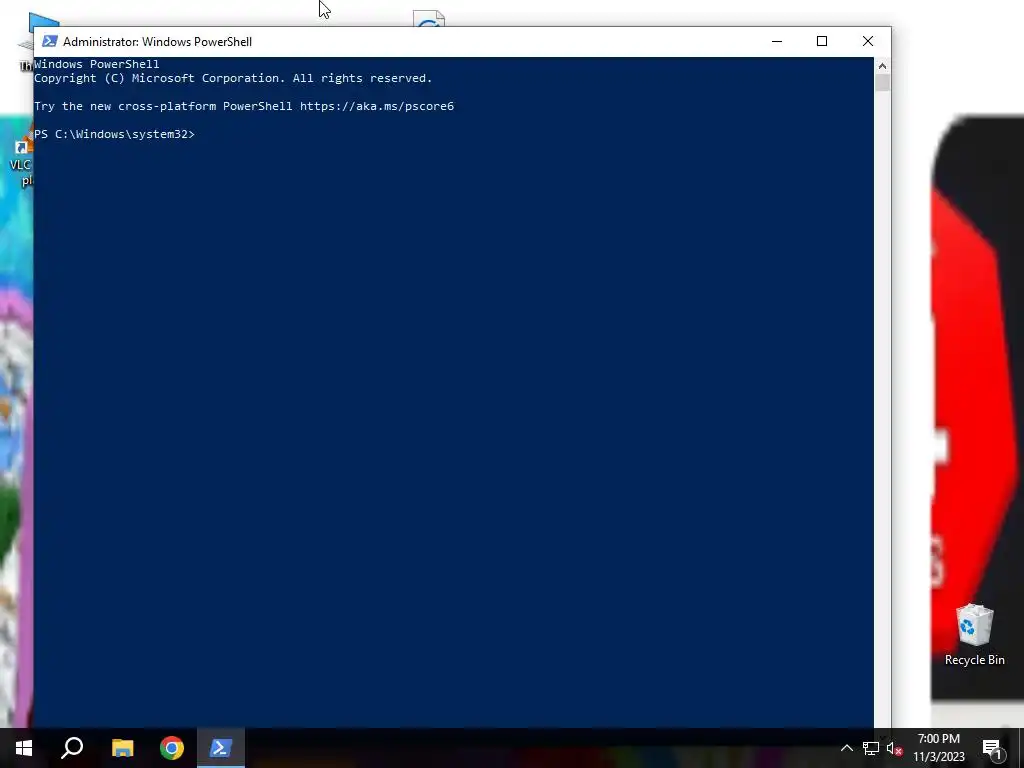Show hidden system tray icons

tap(846, 748)
